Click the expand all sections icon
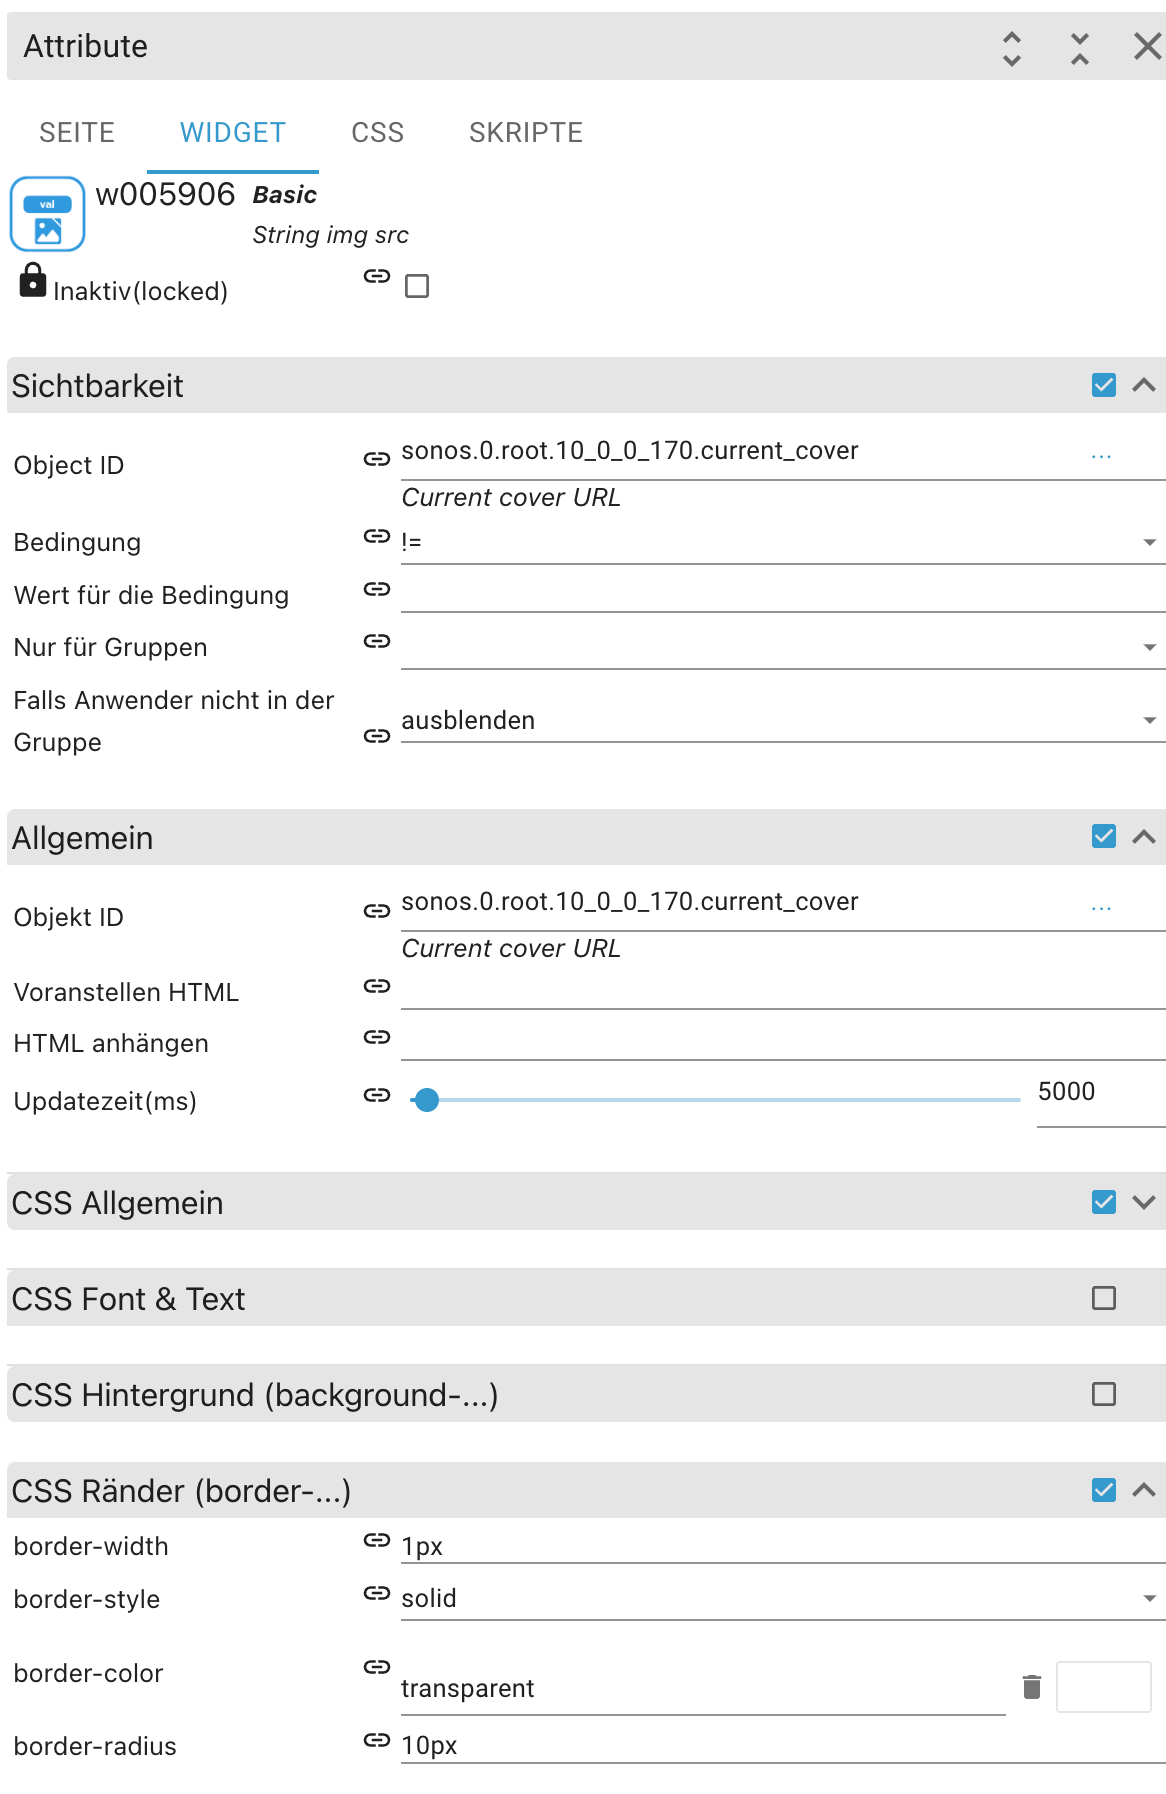 click(x=1012, y=48)
